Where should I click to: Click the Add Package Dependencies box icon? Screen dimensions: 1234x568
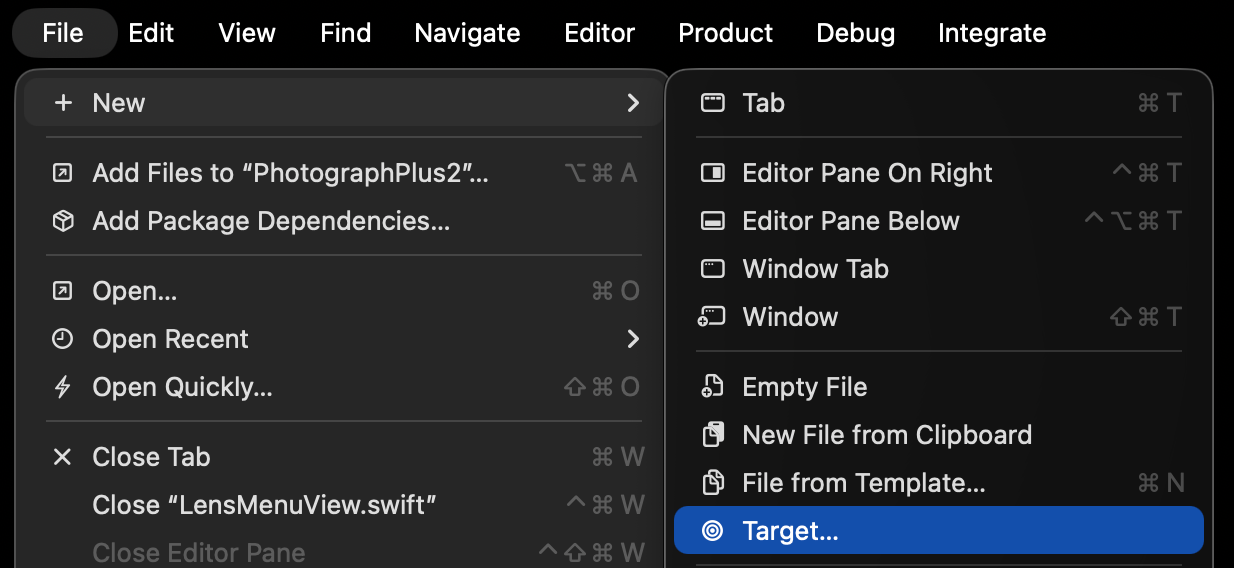(x=63, y=221)
